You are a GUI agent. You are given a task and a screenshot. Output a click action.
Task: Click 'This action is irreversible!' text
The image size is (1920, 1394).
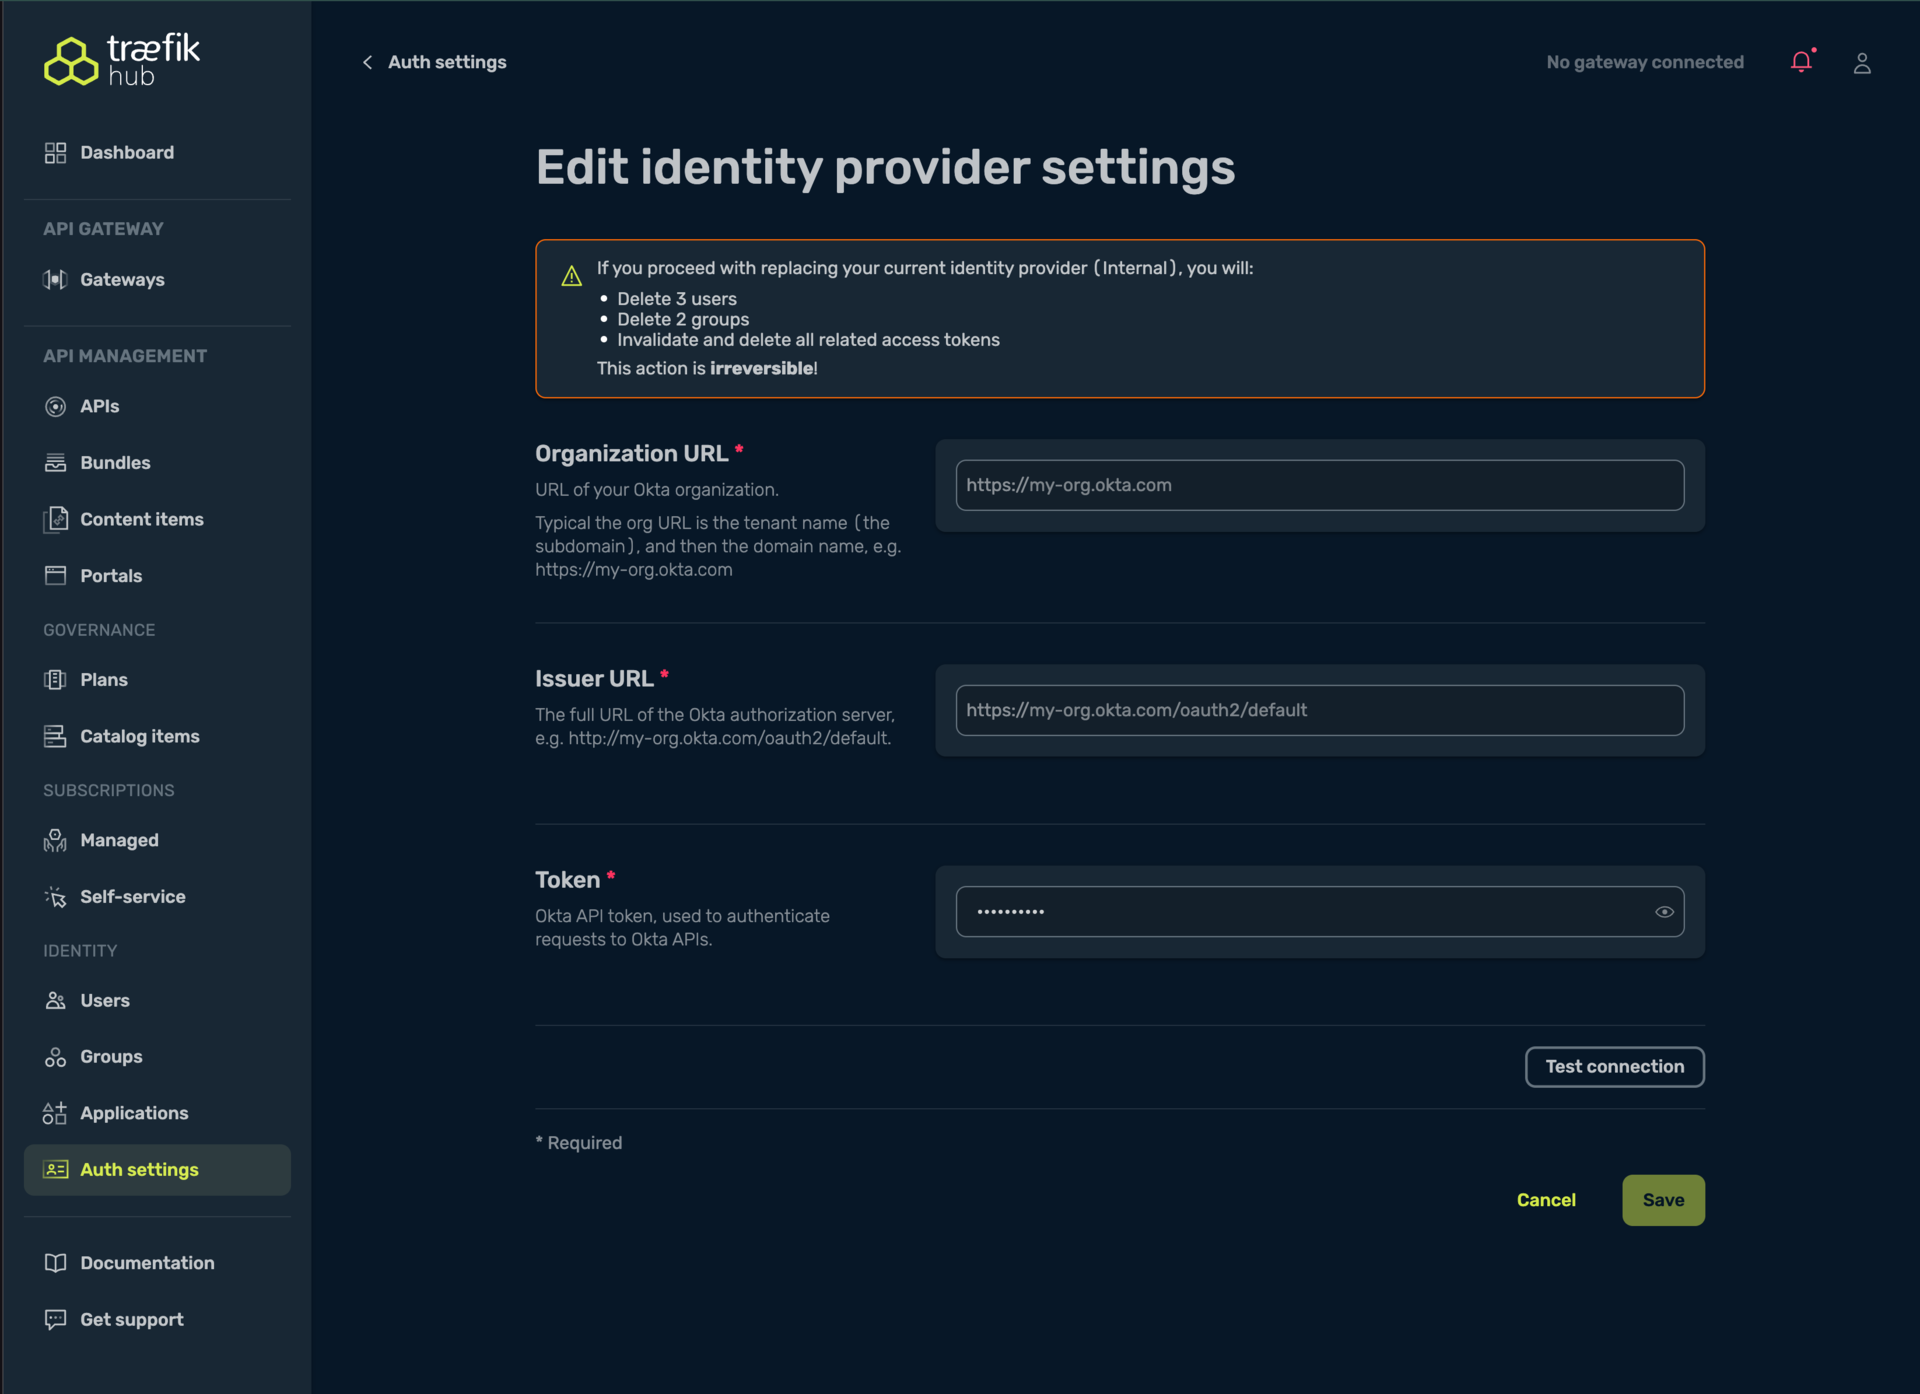click(707, 369)
